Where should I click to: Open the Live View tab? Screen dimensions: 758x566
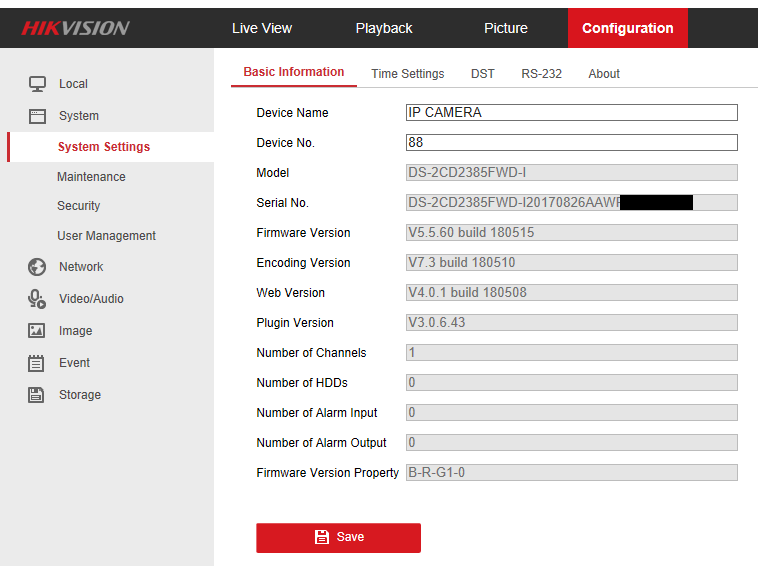pos(262,28)
